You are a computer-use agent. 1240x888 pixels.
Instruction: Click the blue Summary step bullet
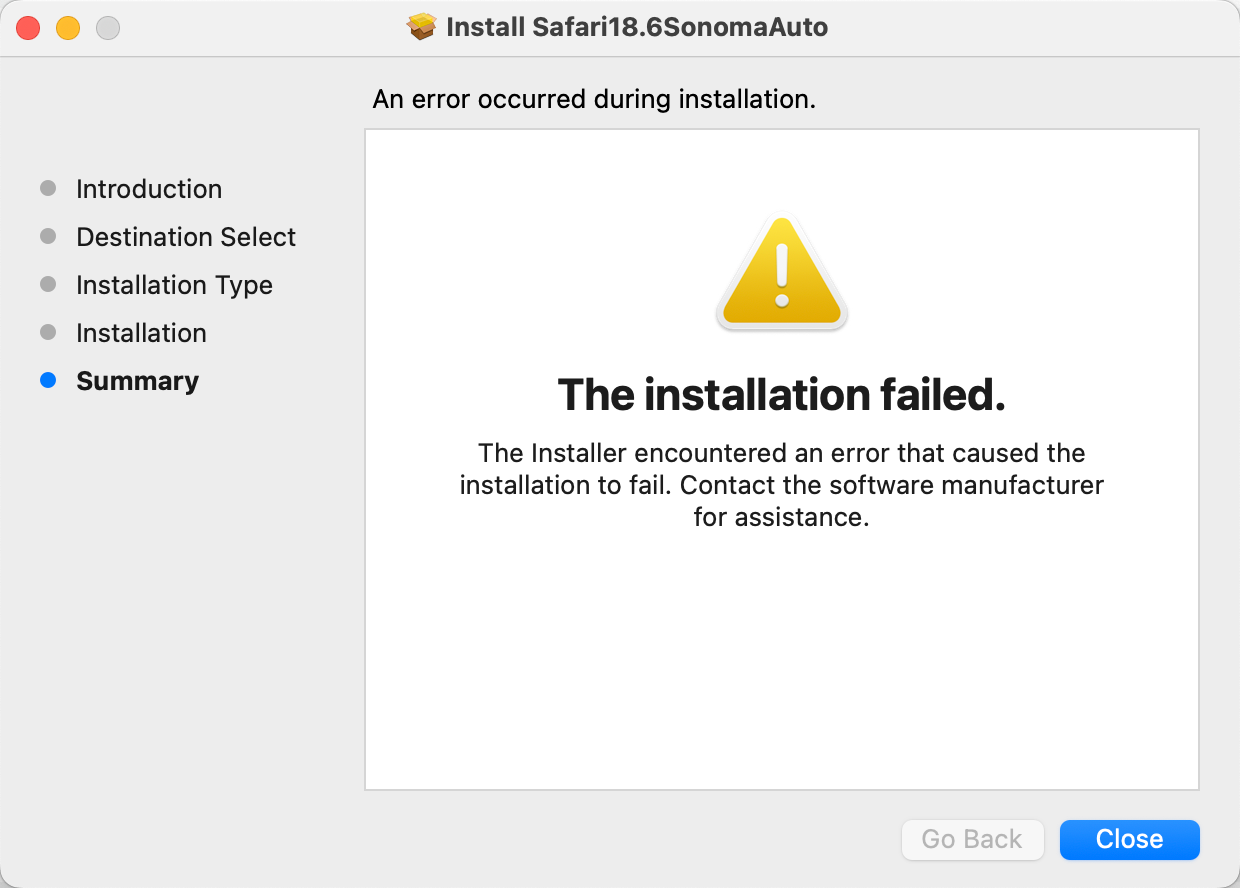48,381
